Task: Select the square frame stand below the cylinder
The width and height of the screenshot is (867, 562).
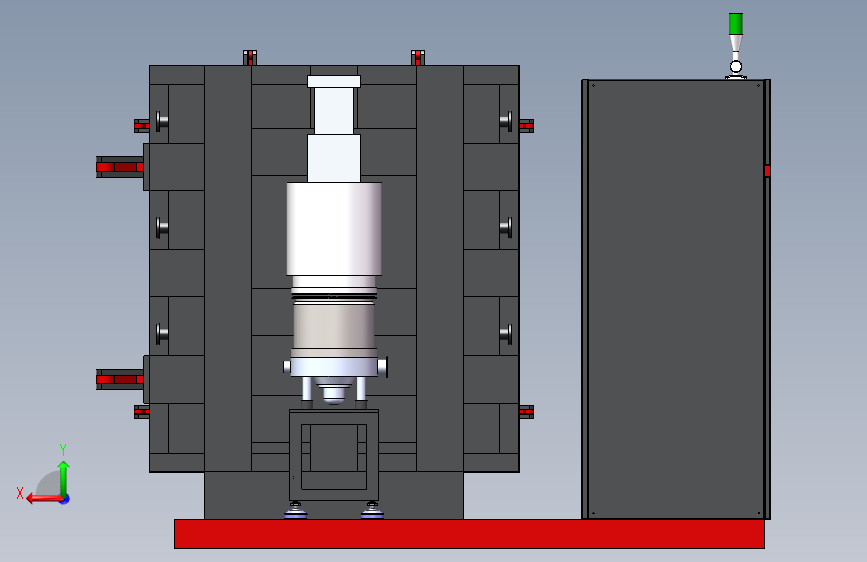Action: tap(334, 455)
